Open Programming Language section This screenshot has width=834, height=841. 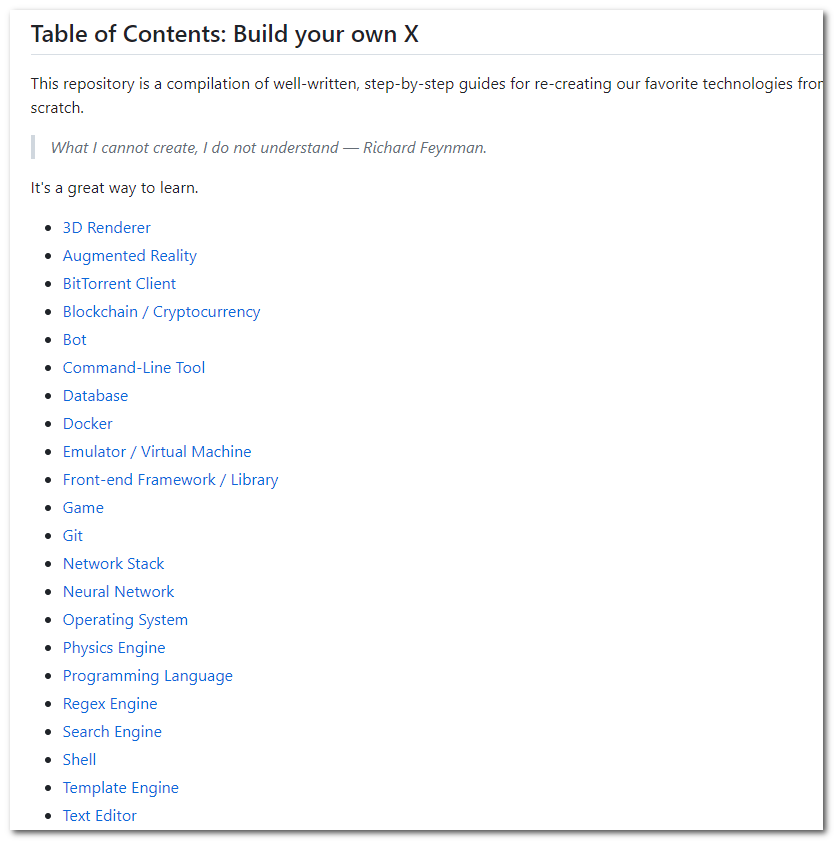click(147, 676)
